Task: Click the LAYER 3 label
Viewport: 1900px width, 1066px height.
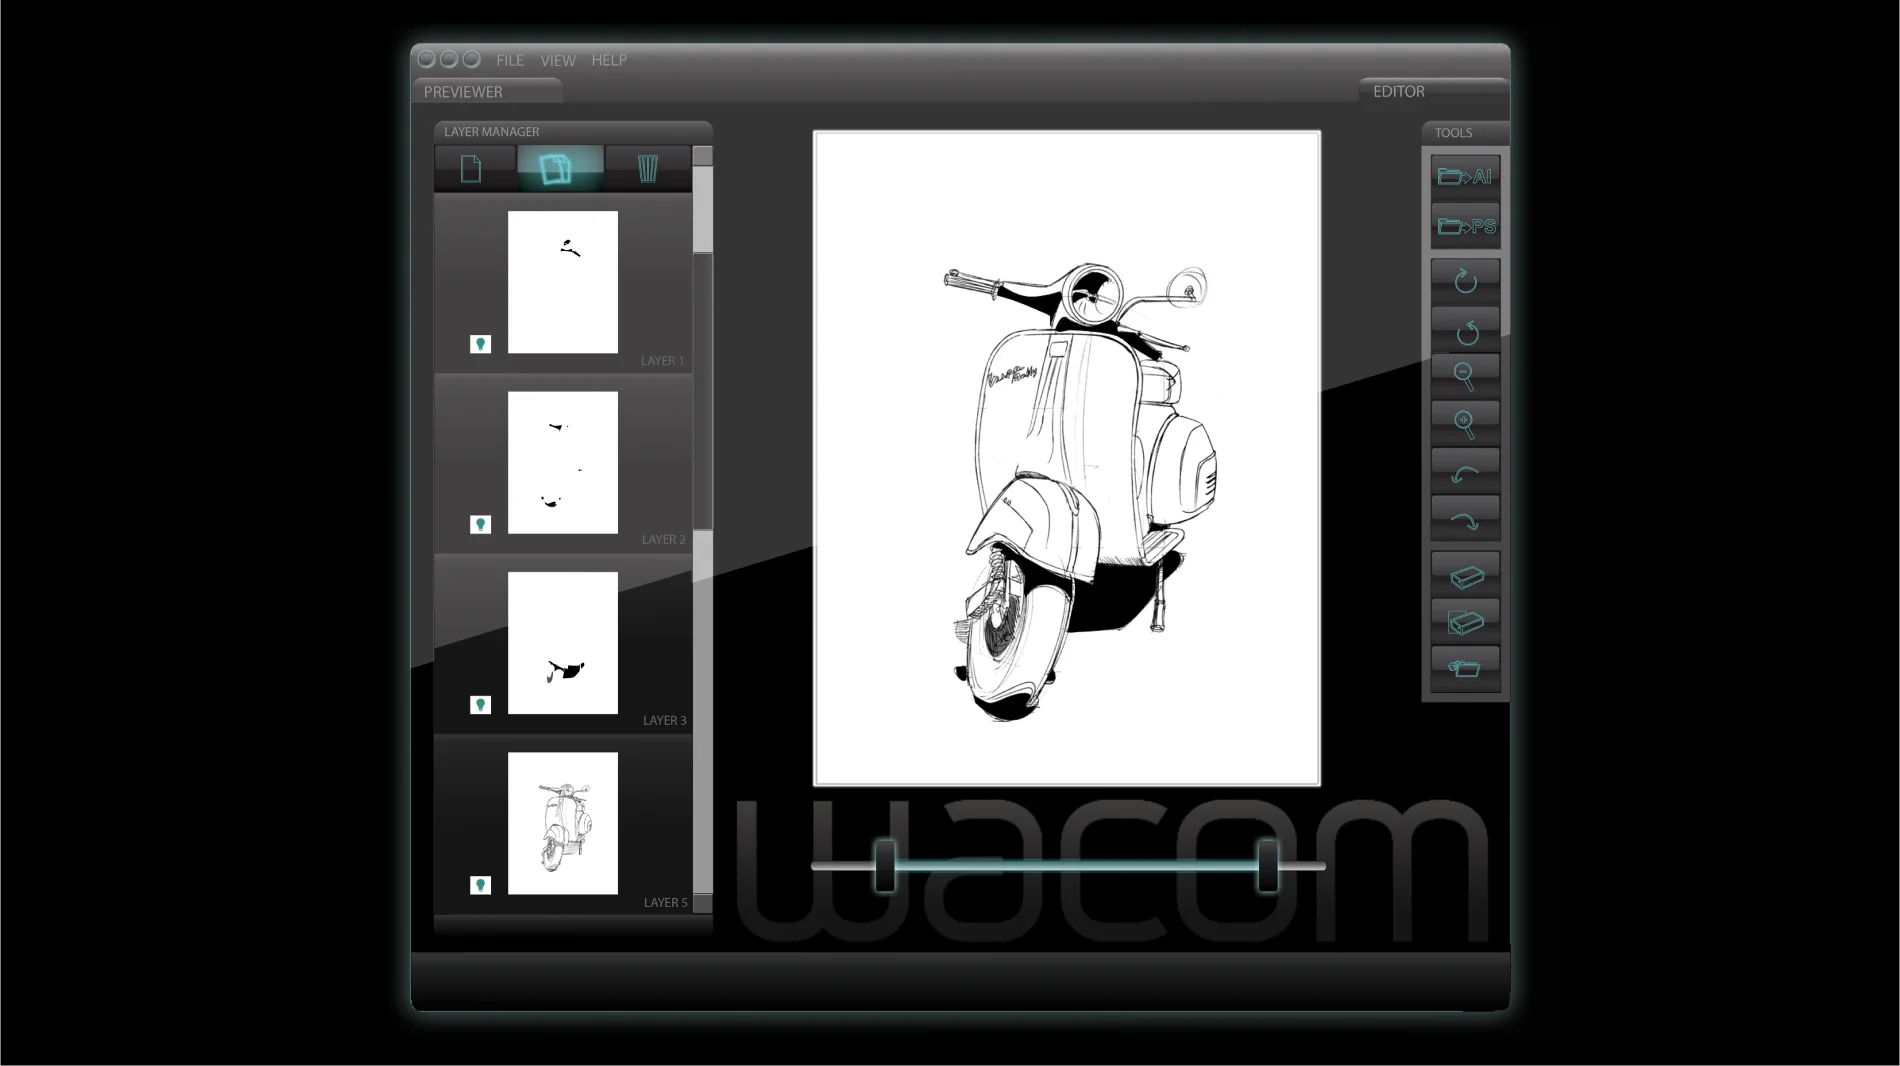Action: (x=665, y=720)
